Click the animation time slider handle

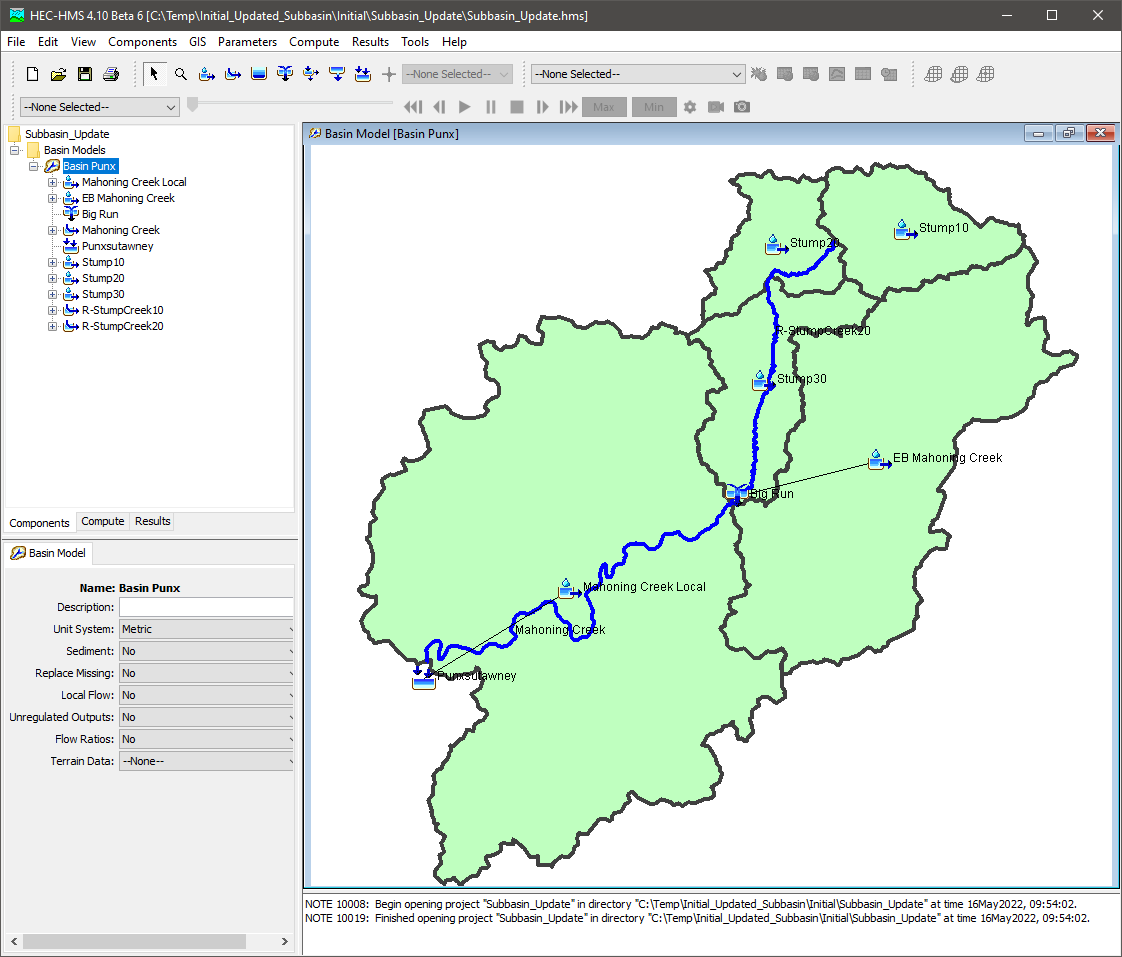pos(192,105)
